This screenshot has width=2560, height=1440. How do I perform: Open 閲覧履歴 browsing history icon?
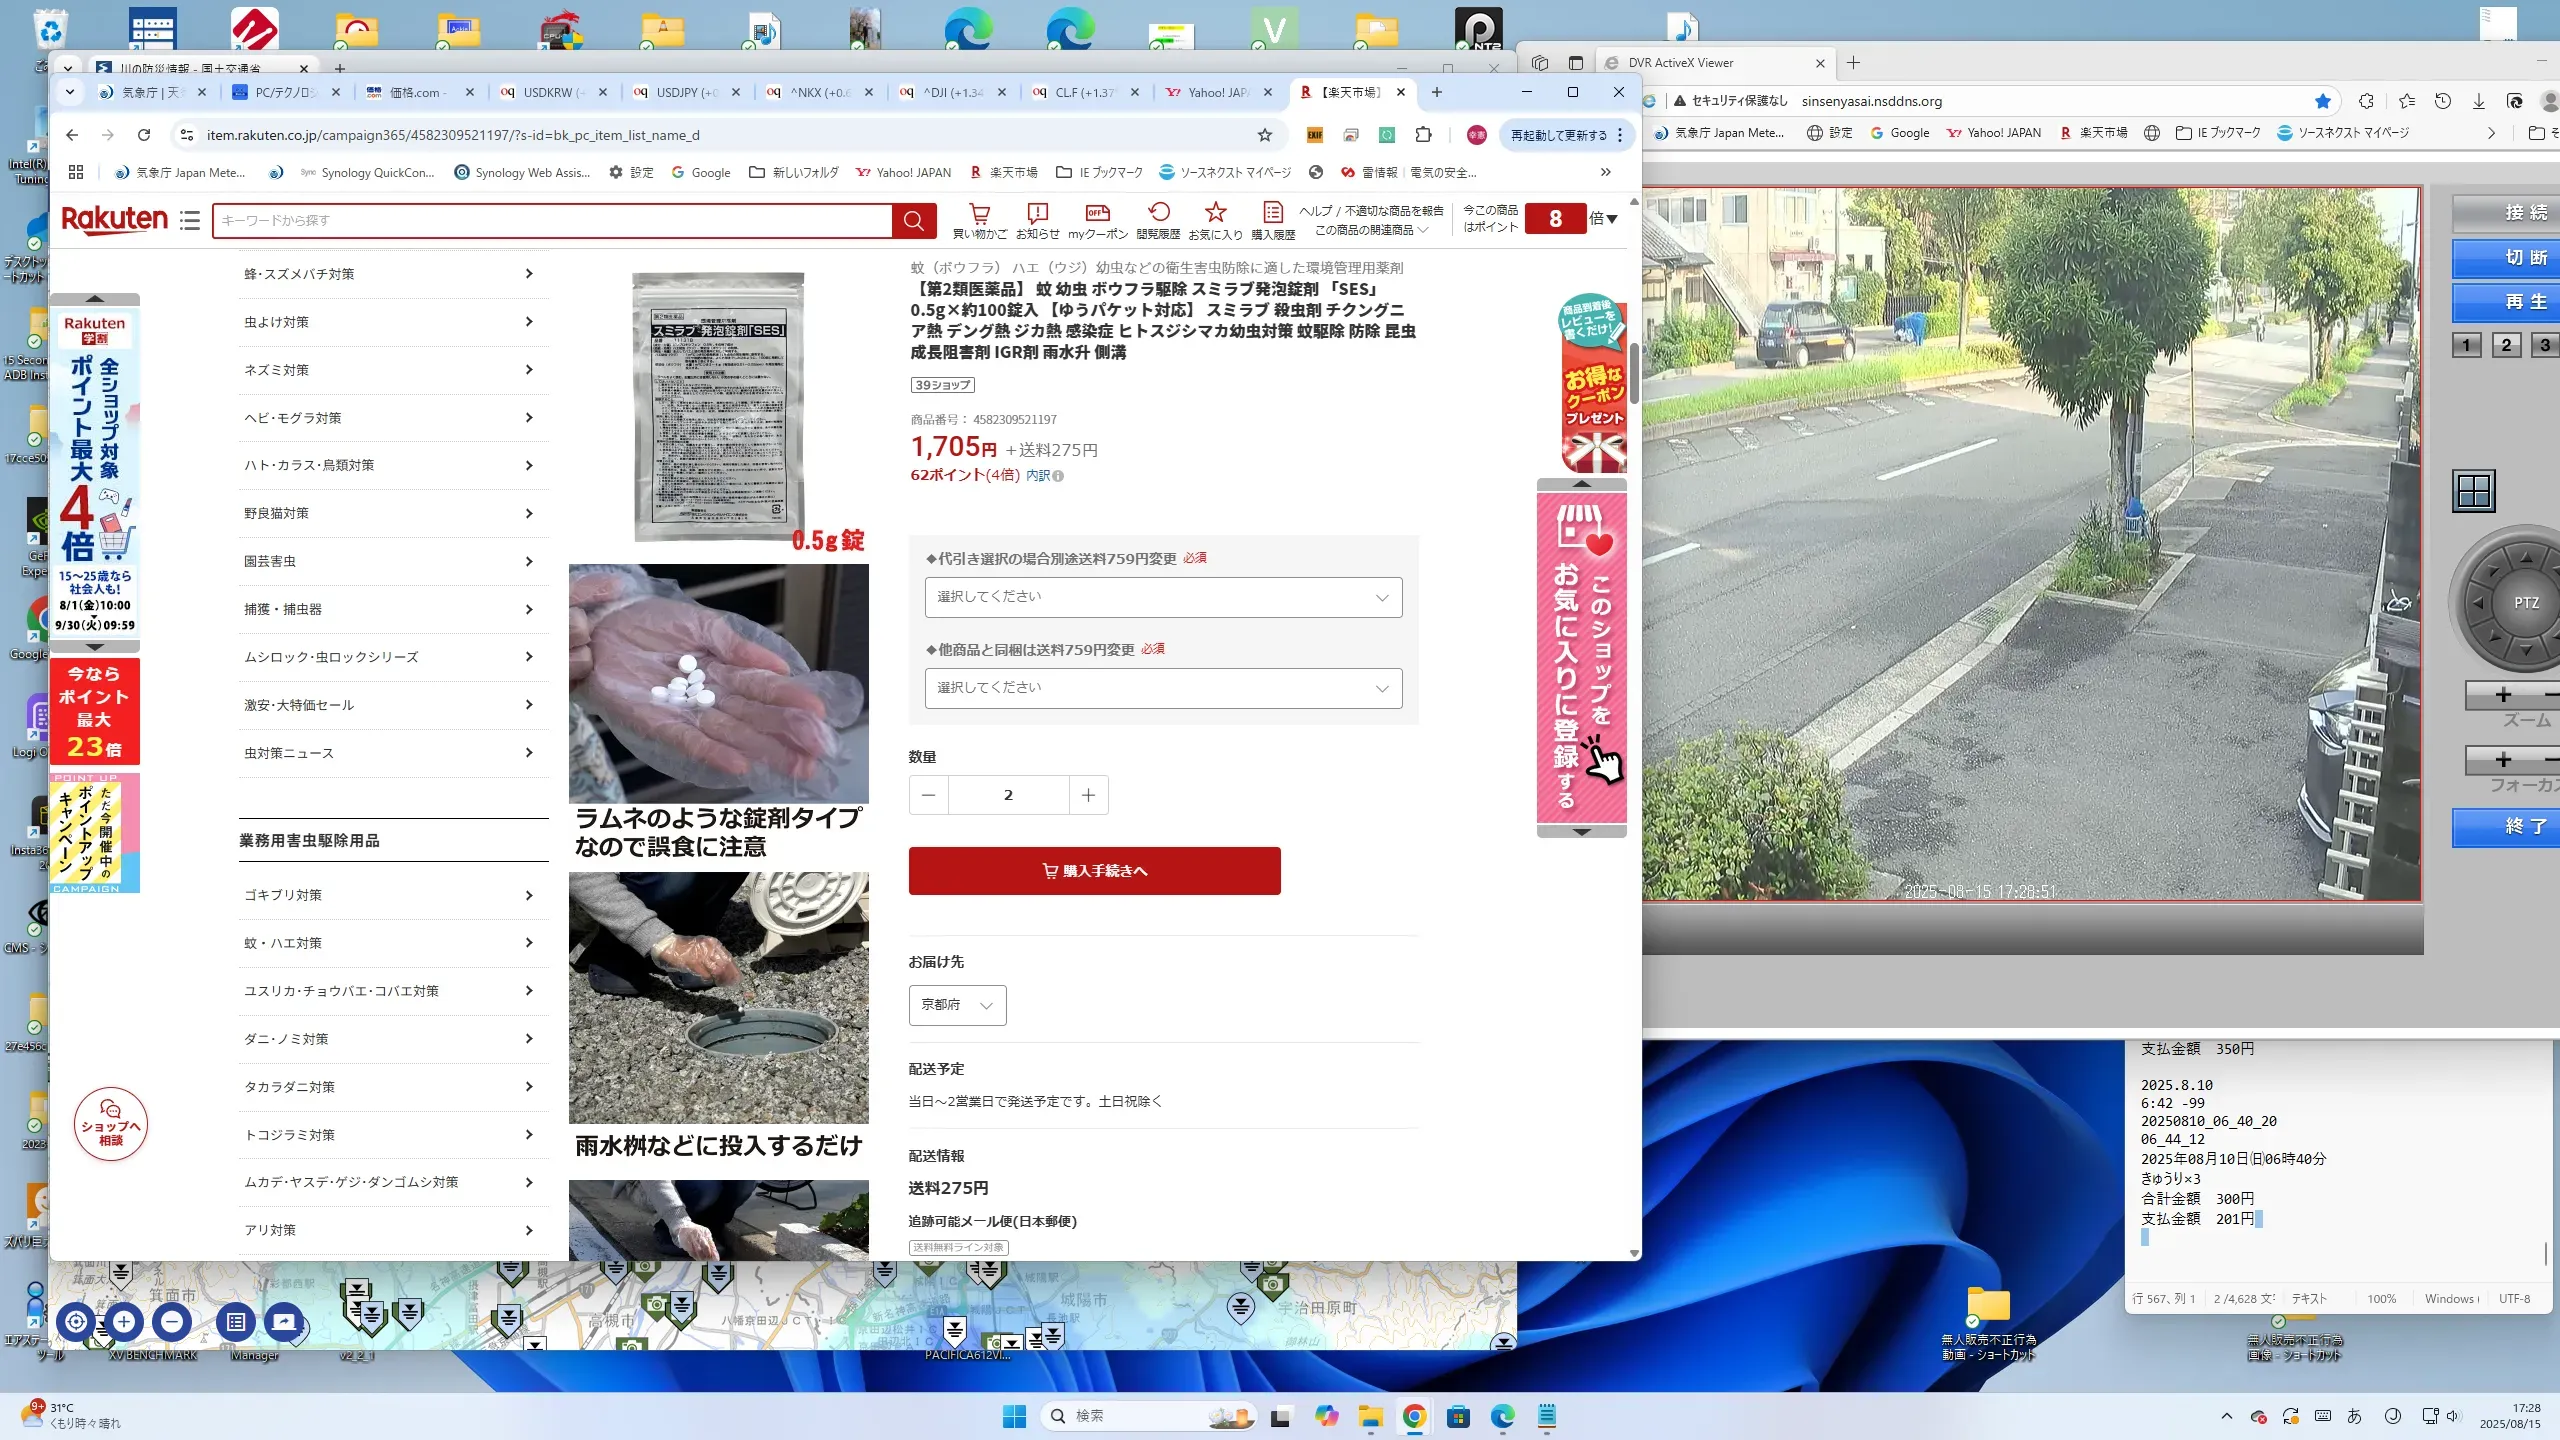[1158, 214]
